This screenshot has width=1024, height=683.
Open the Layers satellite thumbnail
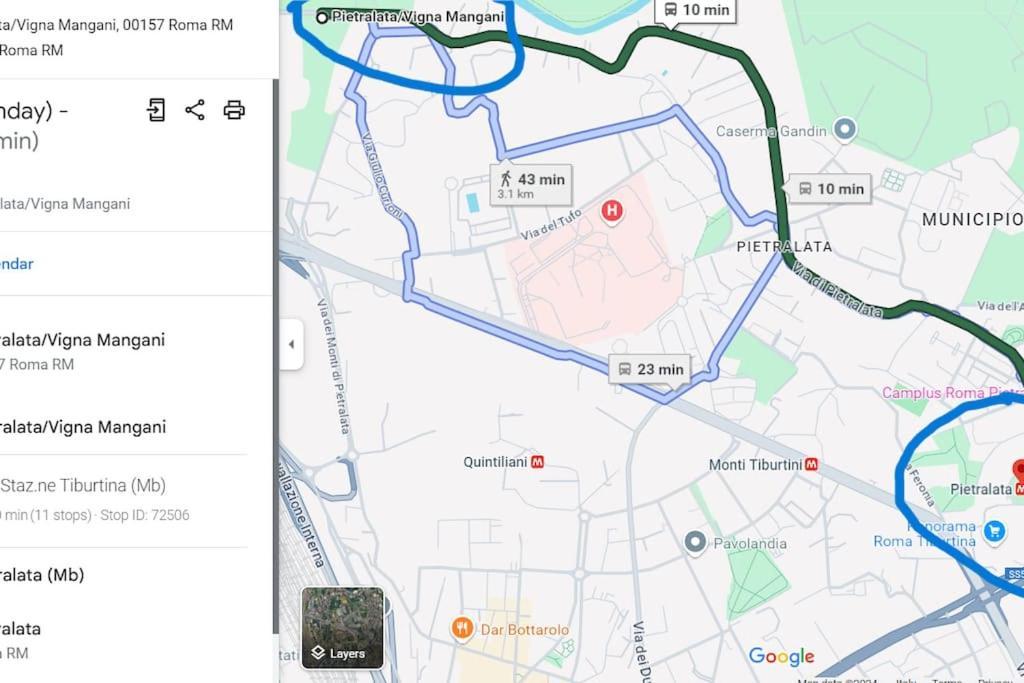(x=342, y=627)
